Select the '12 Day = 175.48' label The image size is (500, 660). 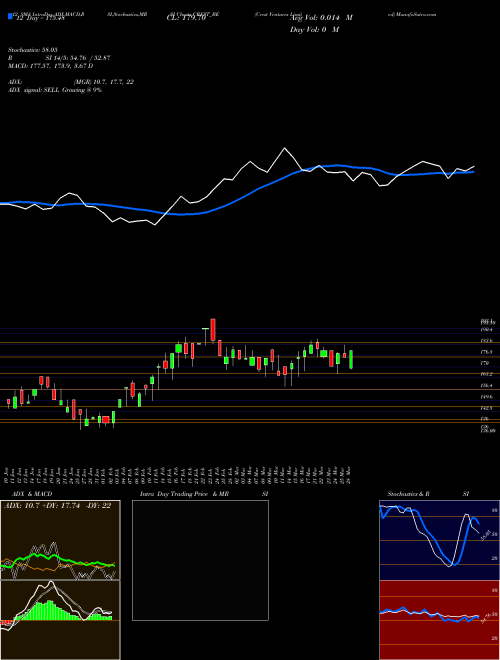(39, 18)
